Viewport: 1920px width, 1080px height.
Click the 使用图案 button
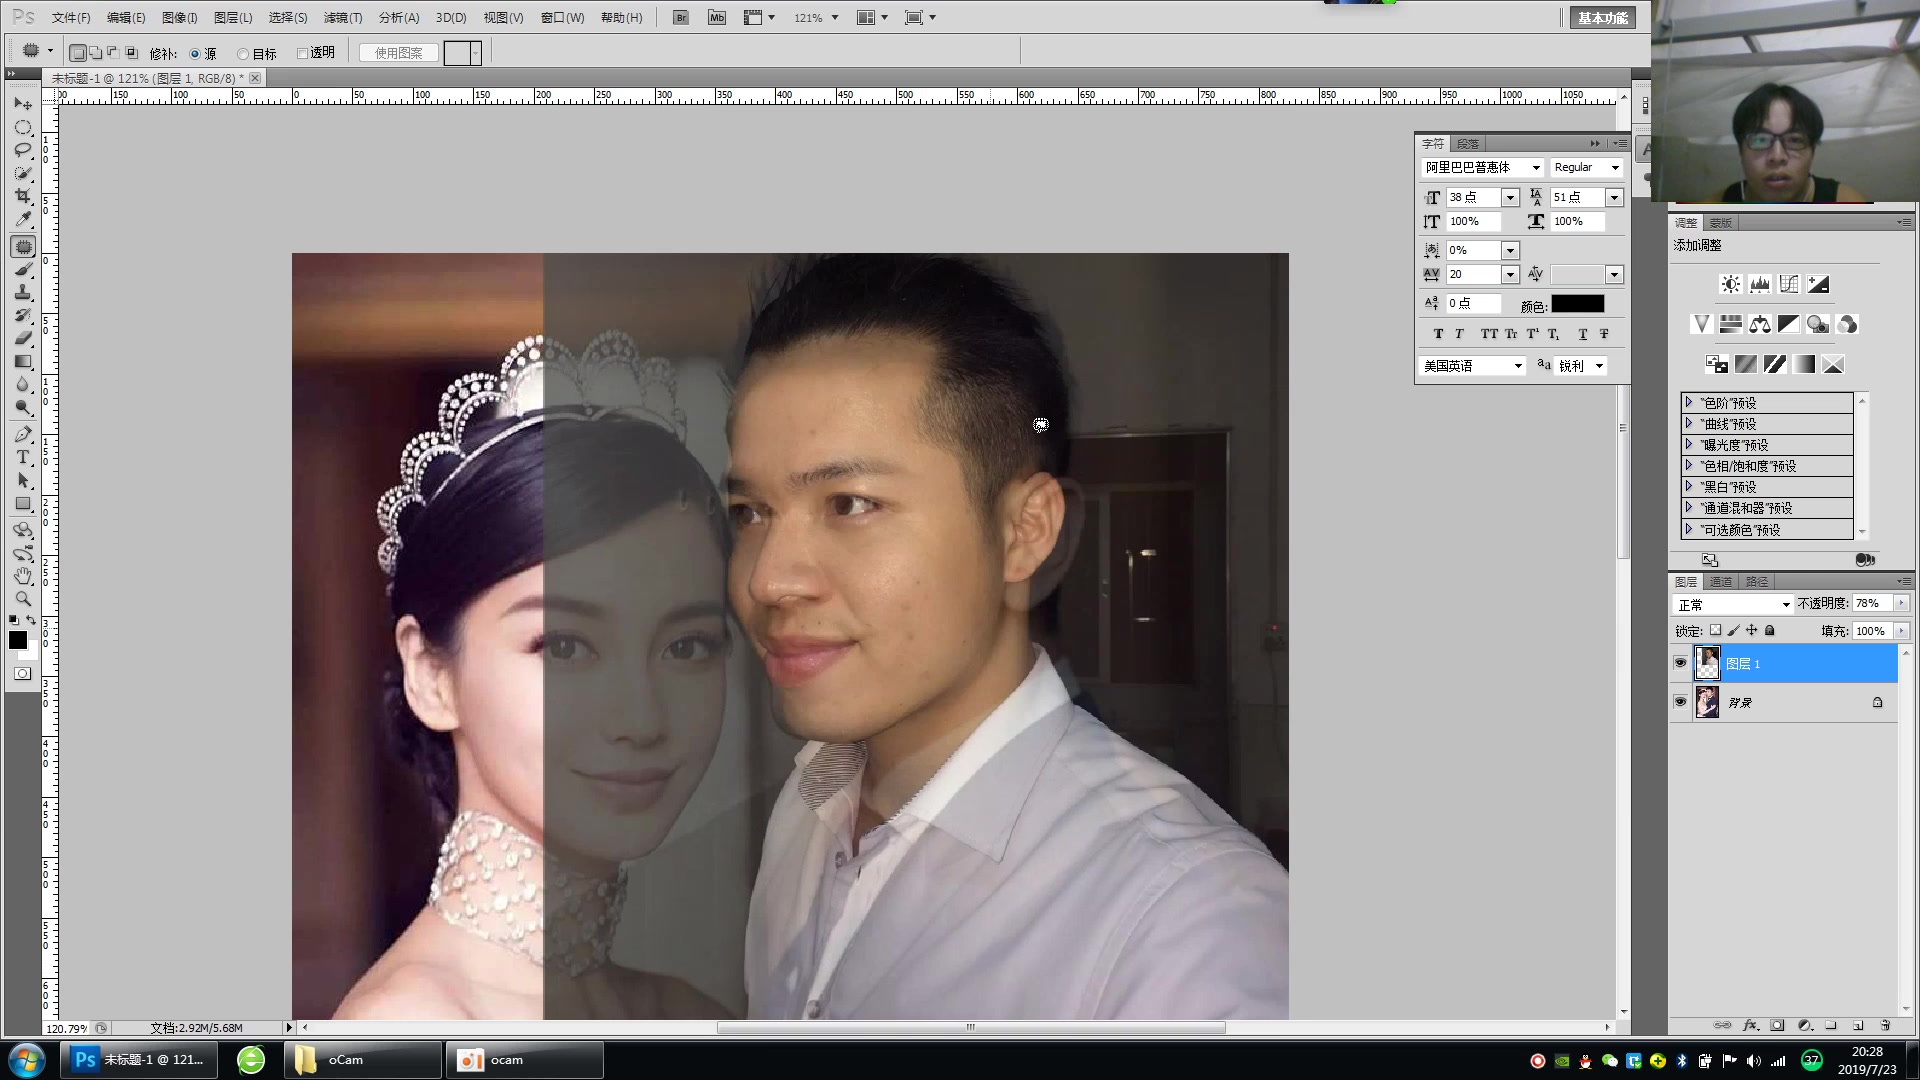tap(399, 53)
